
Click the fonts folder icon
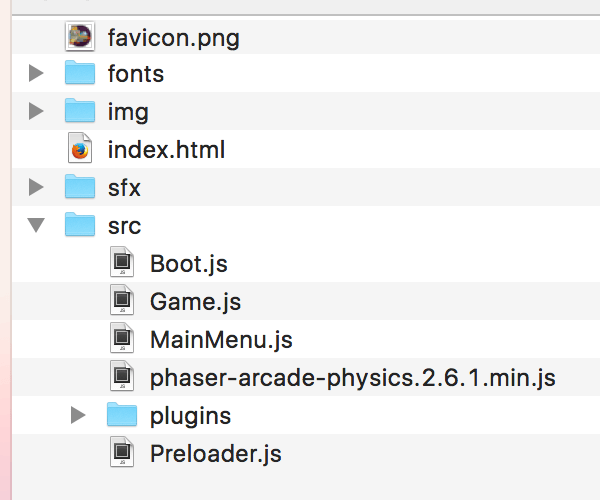[x=80, y=73]
